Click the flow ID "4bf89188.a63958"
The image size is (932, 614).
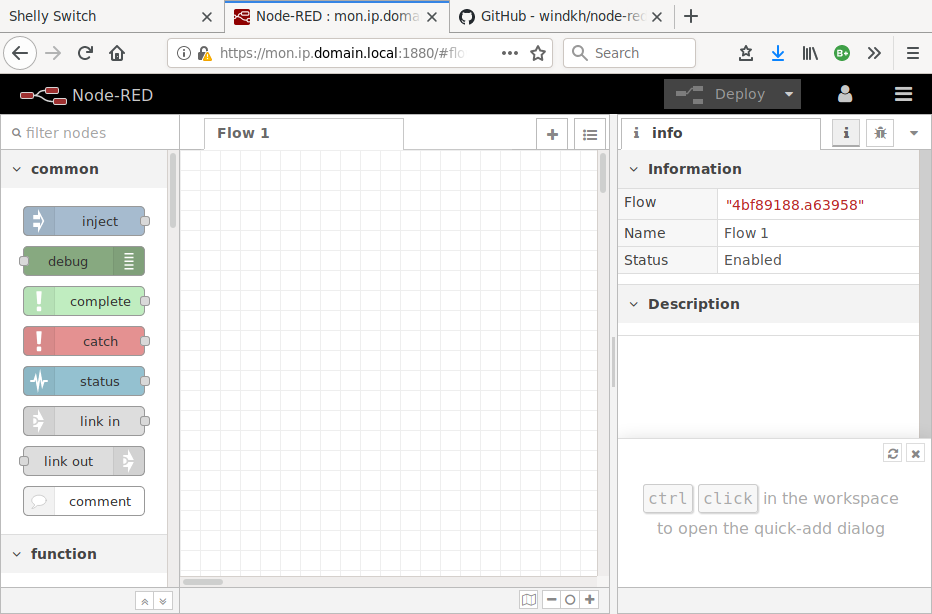(x=795, y=205)
